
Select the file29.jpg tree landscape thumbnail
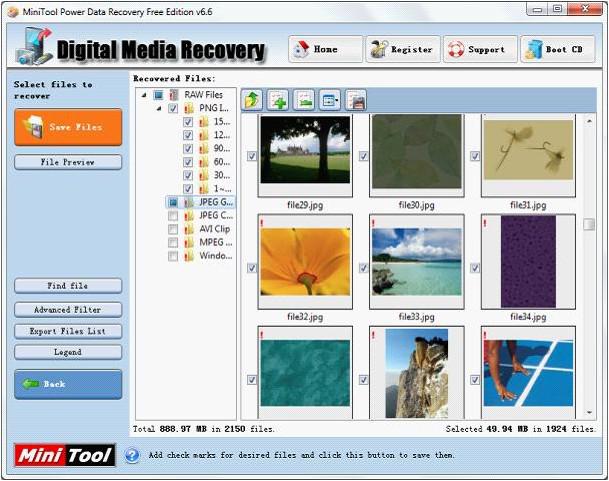(305, 150)
